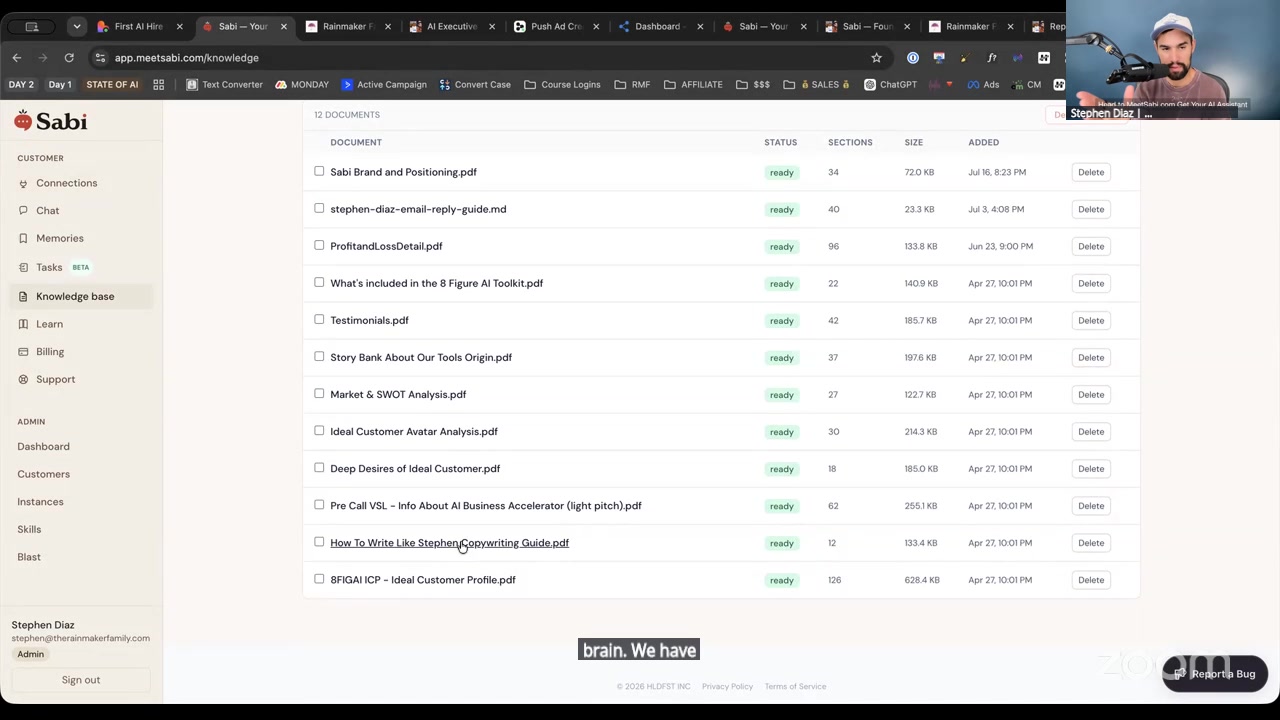Select the Deep Desires of Ideal Customer.pdf checkbox
1280x720 pixels.
point(319,468)
